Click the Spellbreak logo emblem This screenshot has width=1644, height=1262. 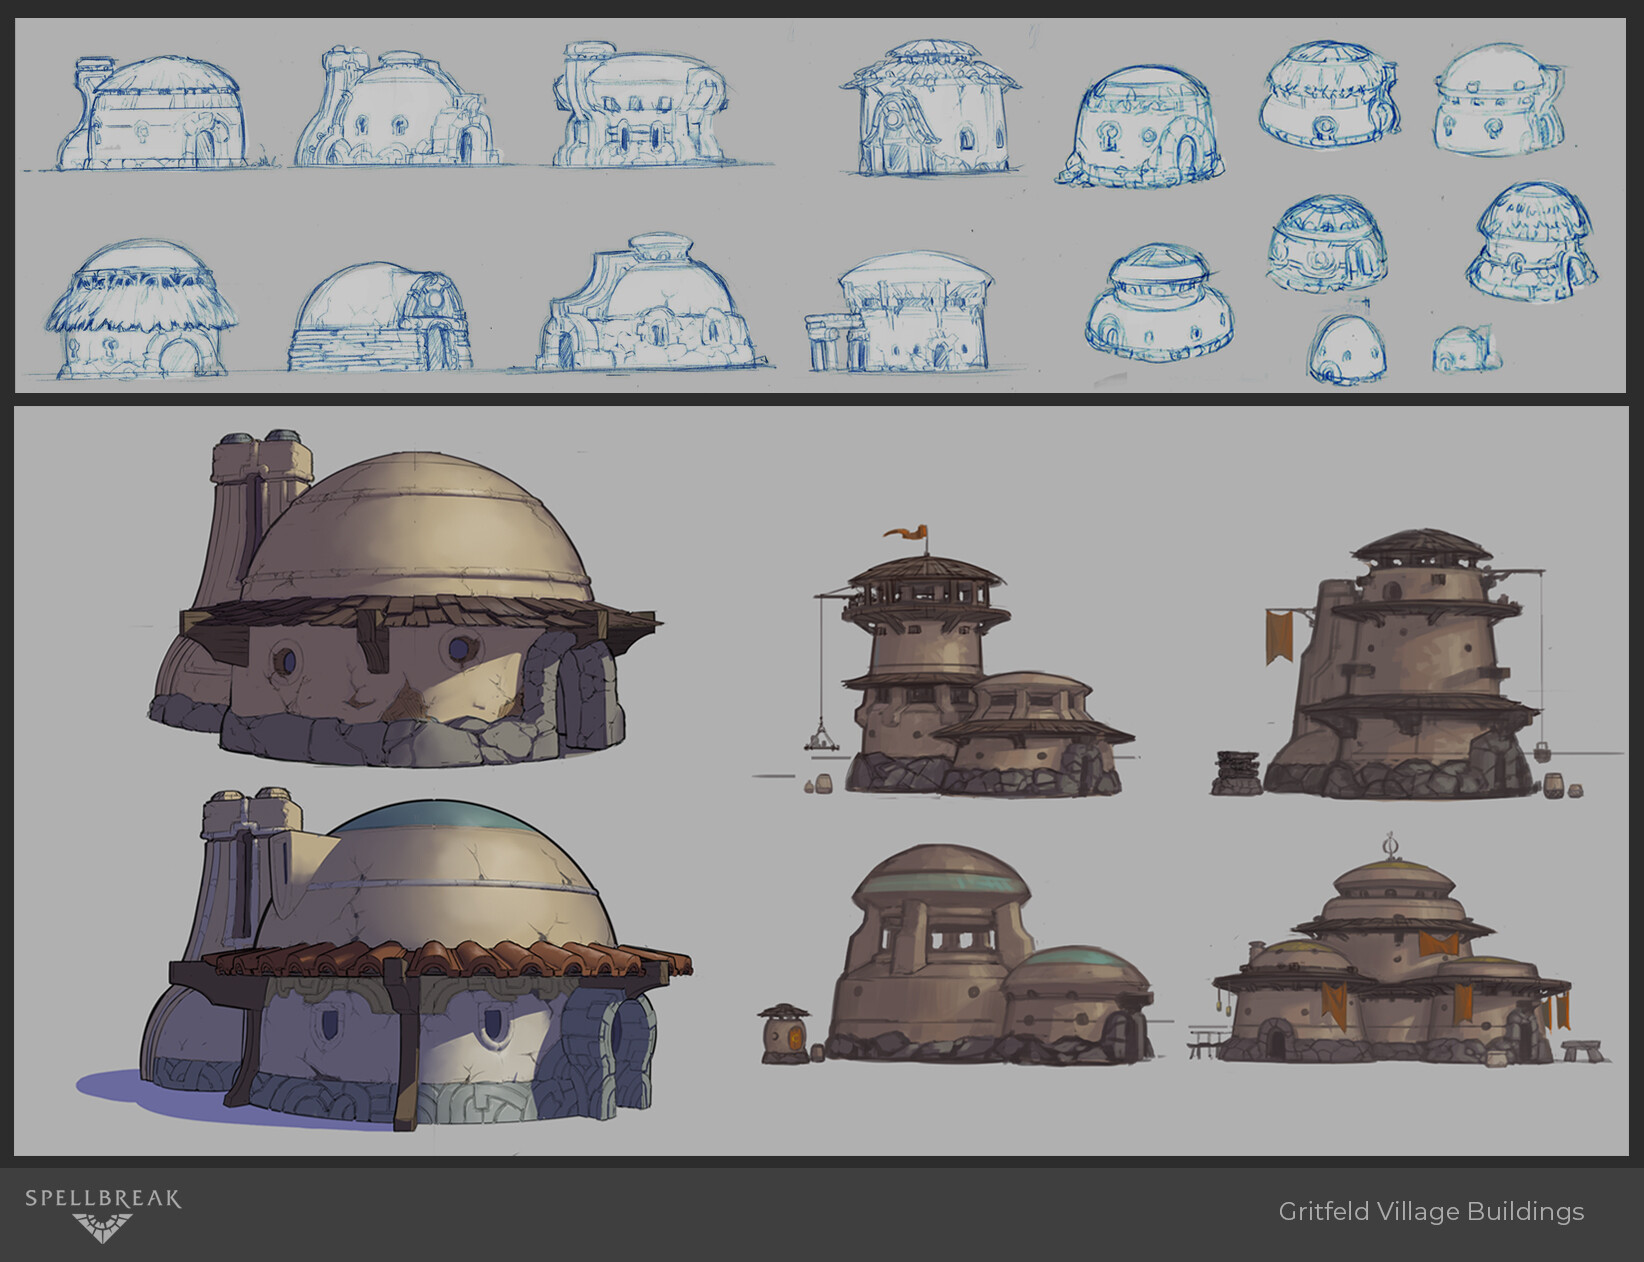103,1227
